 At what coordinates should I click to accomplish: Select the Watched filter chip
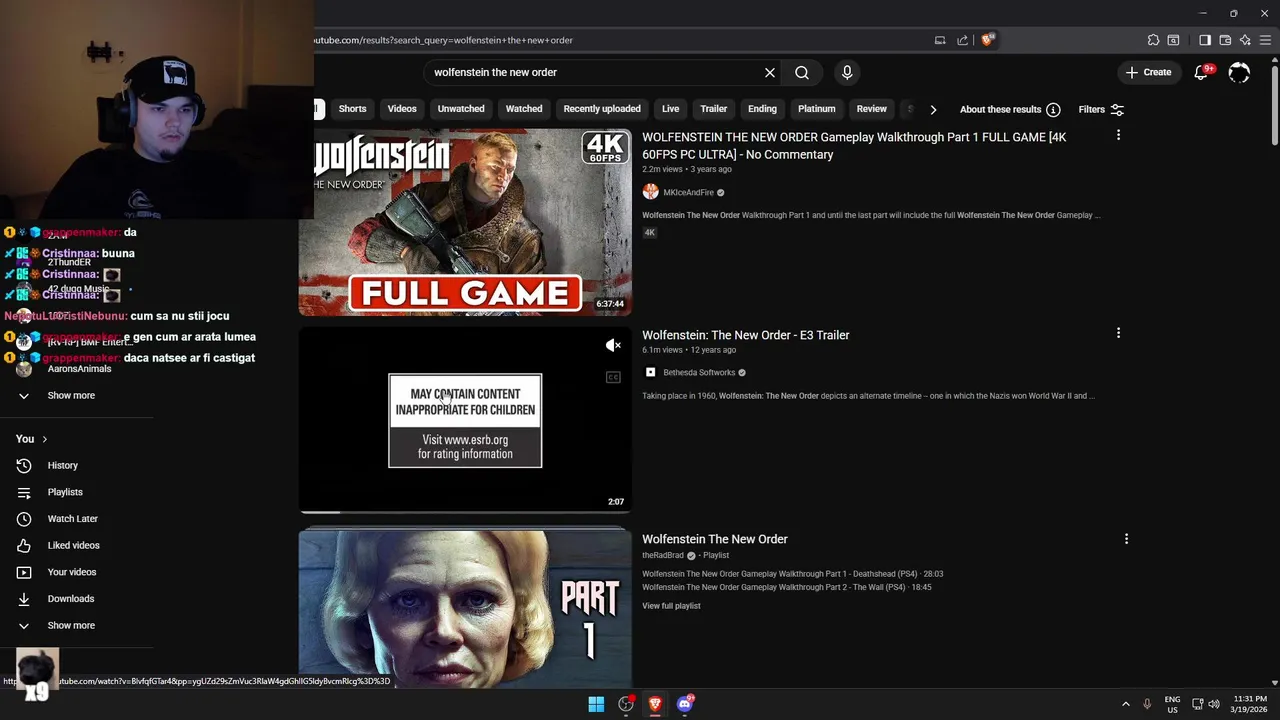pyautogui.click(x=524, y=109)
